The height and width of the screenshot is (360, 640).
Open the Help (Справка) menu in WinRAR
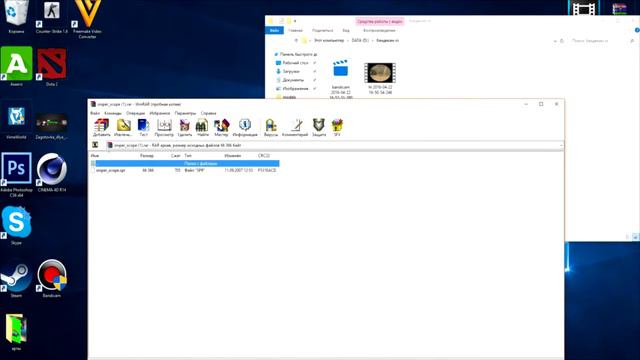(209, 113)
